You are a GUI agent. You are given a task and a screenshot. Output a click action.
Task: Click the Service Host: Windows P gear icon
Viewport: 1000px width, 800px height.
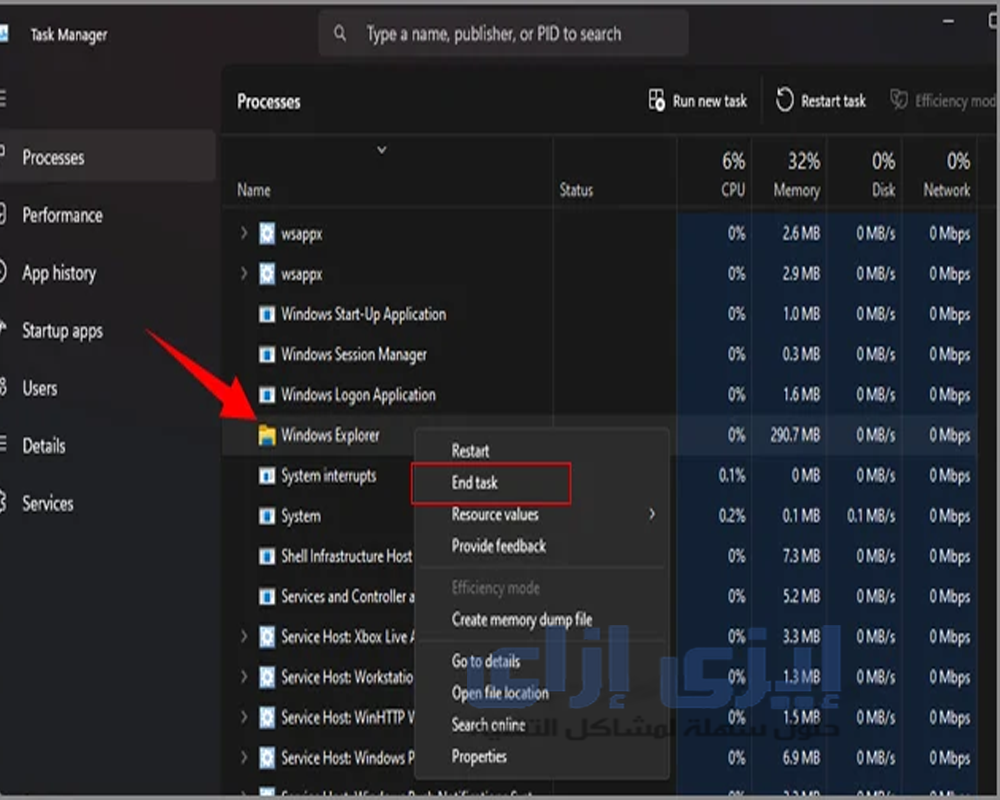tap(267, 758)
